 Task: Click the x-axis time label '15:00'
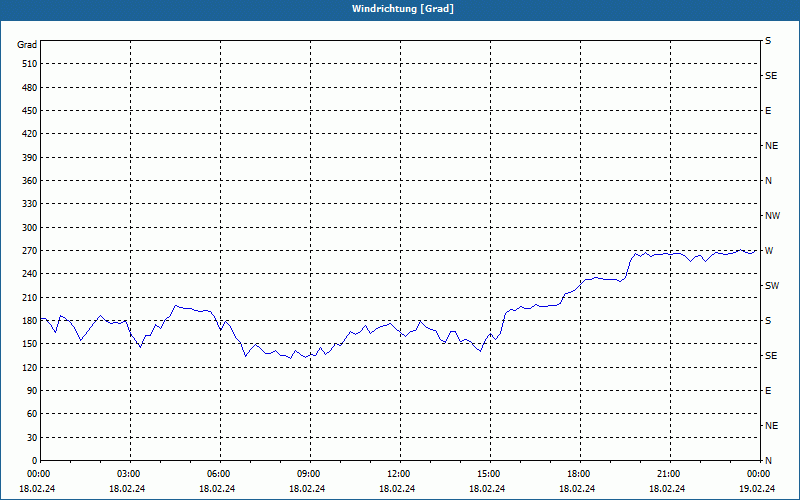(x=490, y=474)
